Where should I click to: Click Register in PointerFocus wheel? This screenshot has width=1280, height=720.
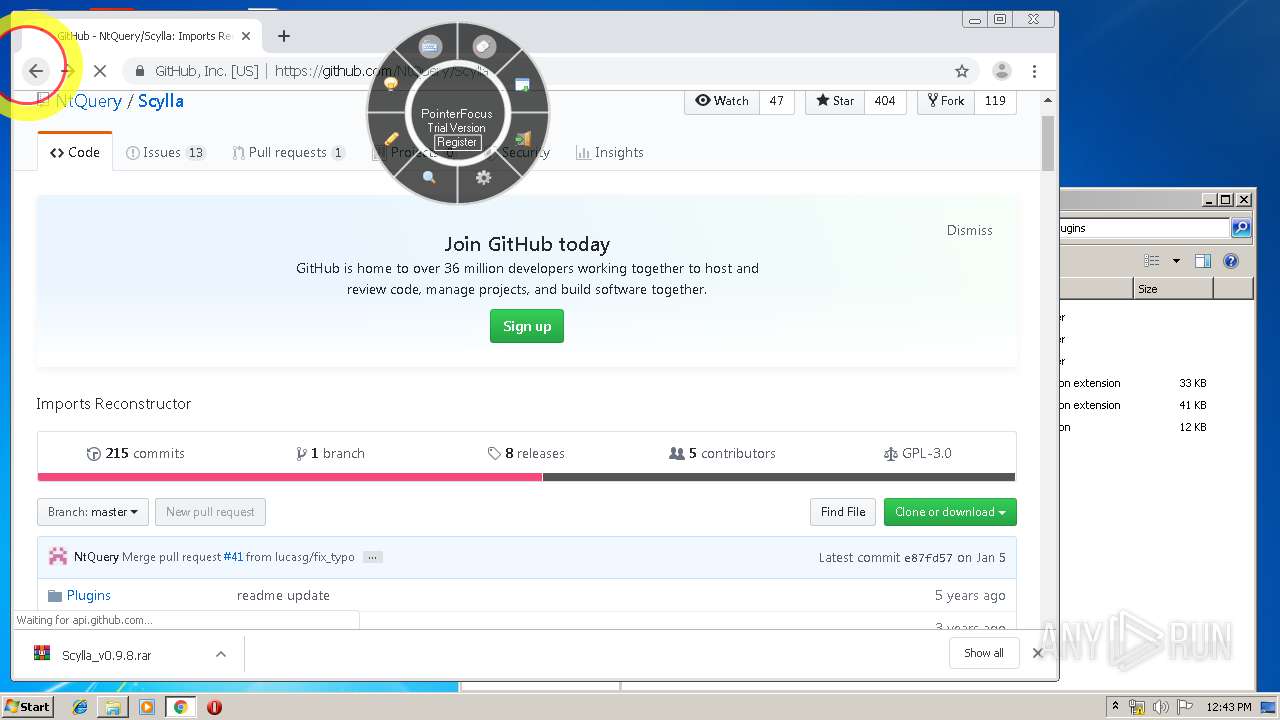457,142
